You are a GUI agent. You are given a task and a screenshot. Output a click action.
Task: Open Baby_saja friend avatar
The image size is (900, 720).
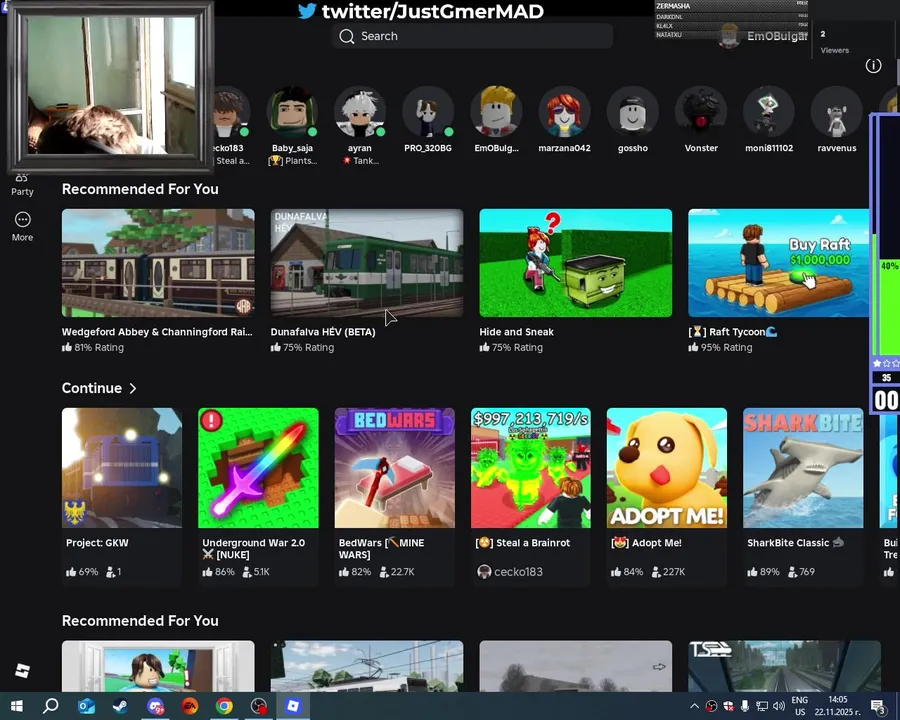point(292,112)
